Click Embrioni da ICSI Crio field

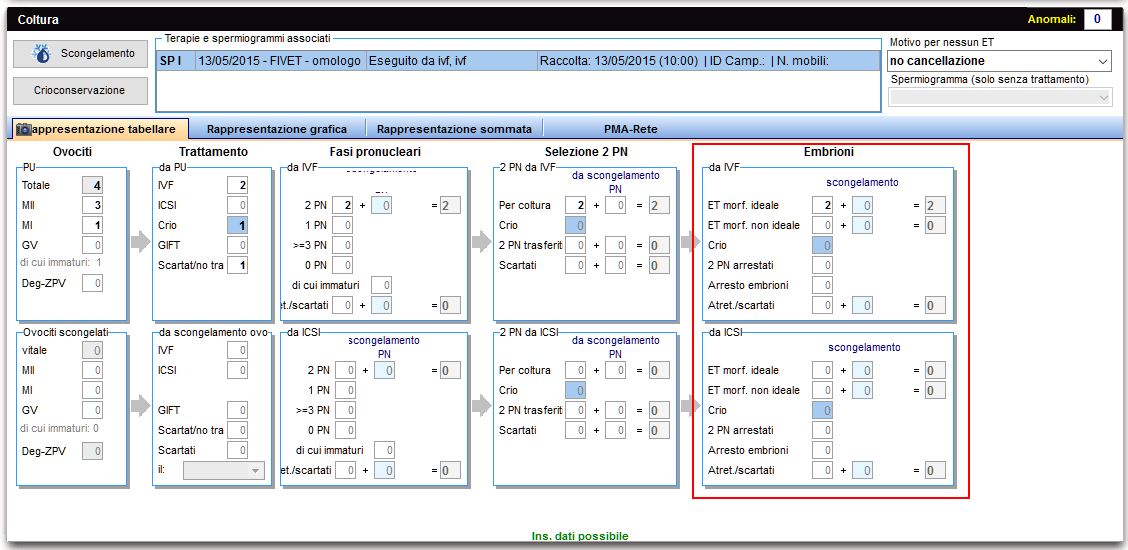point(822,411)
